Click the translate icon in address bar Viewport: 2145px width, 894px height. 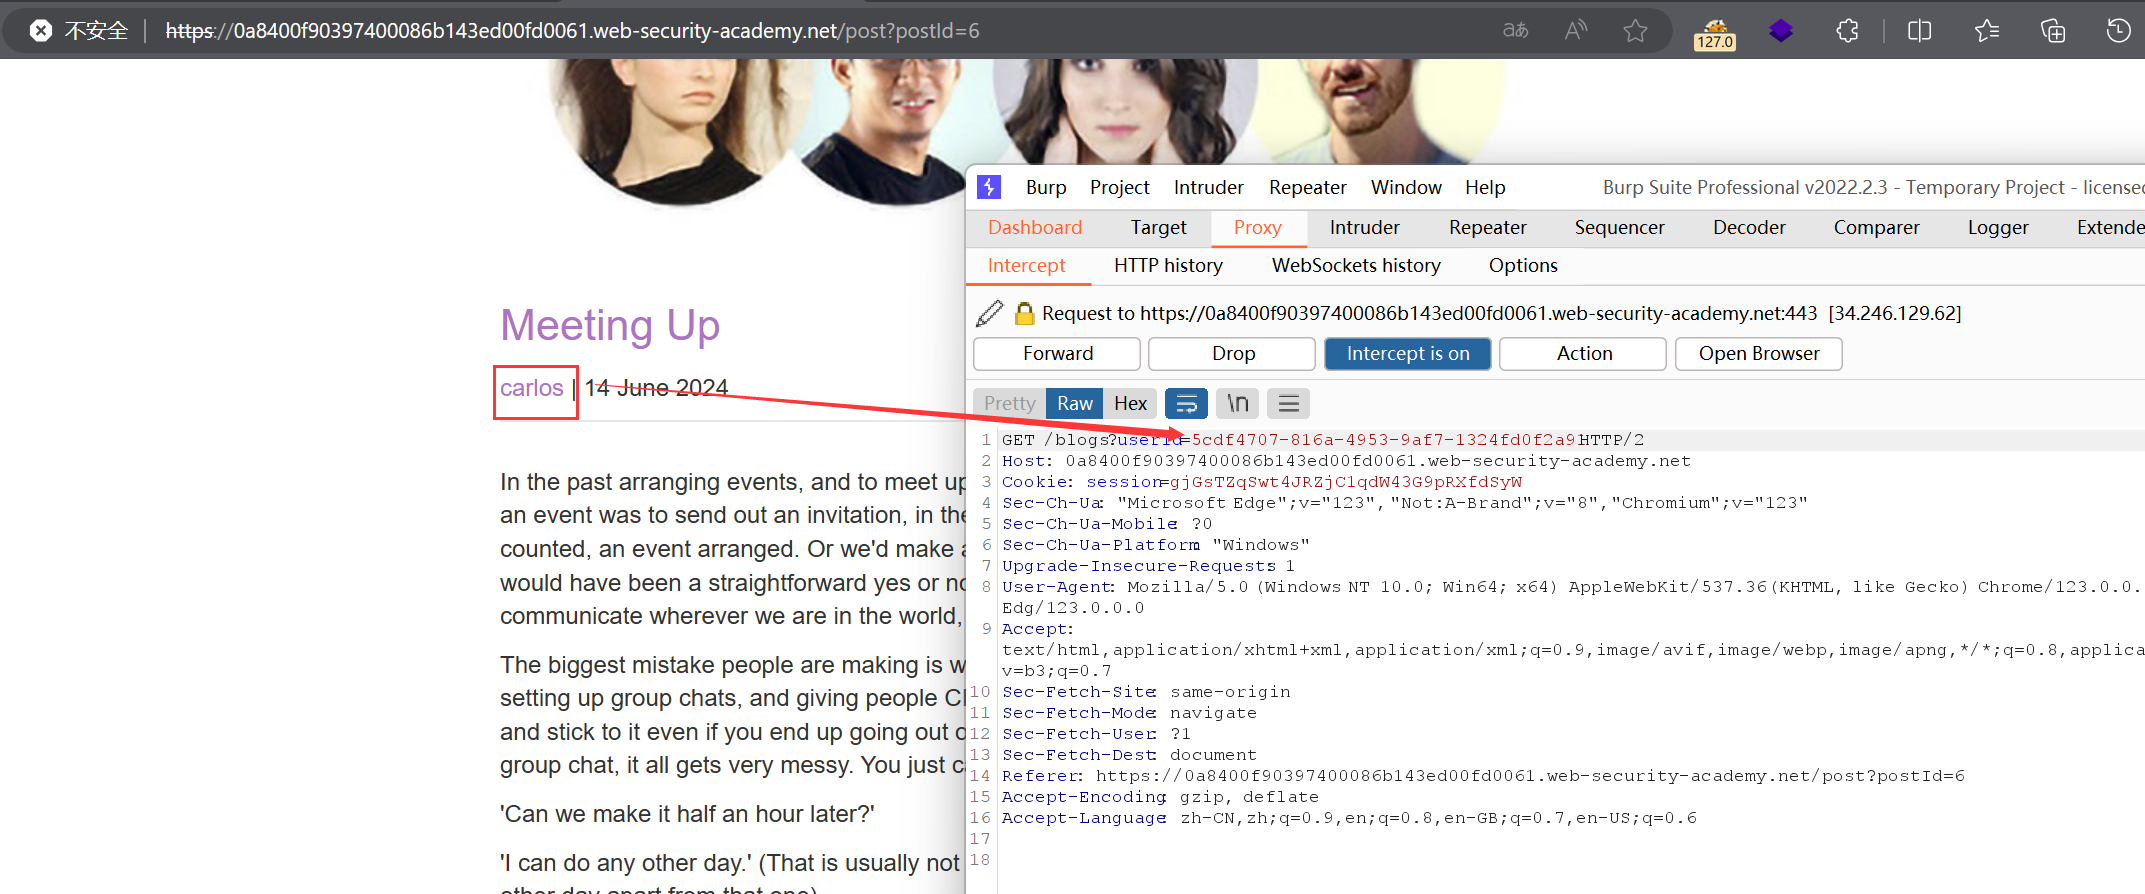(x=1515, y=31)
